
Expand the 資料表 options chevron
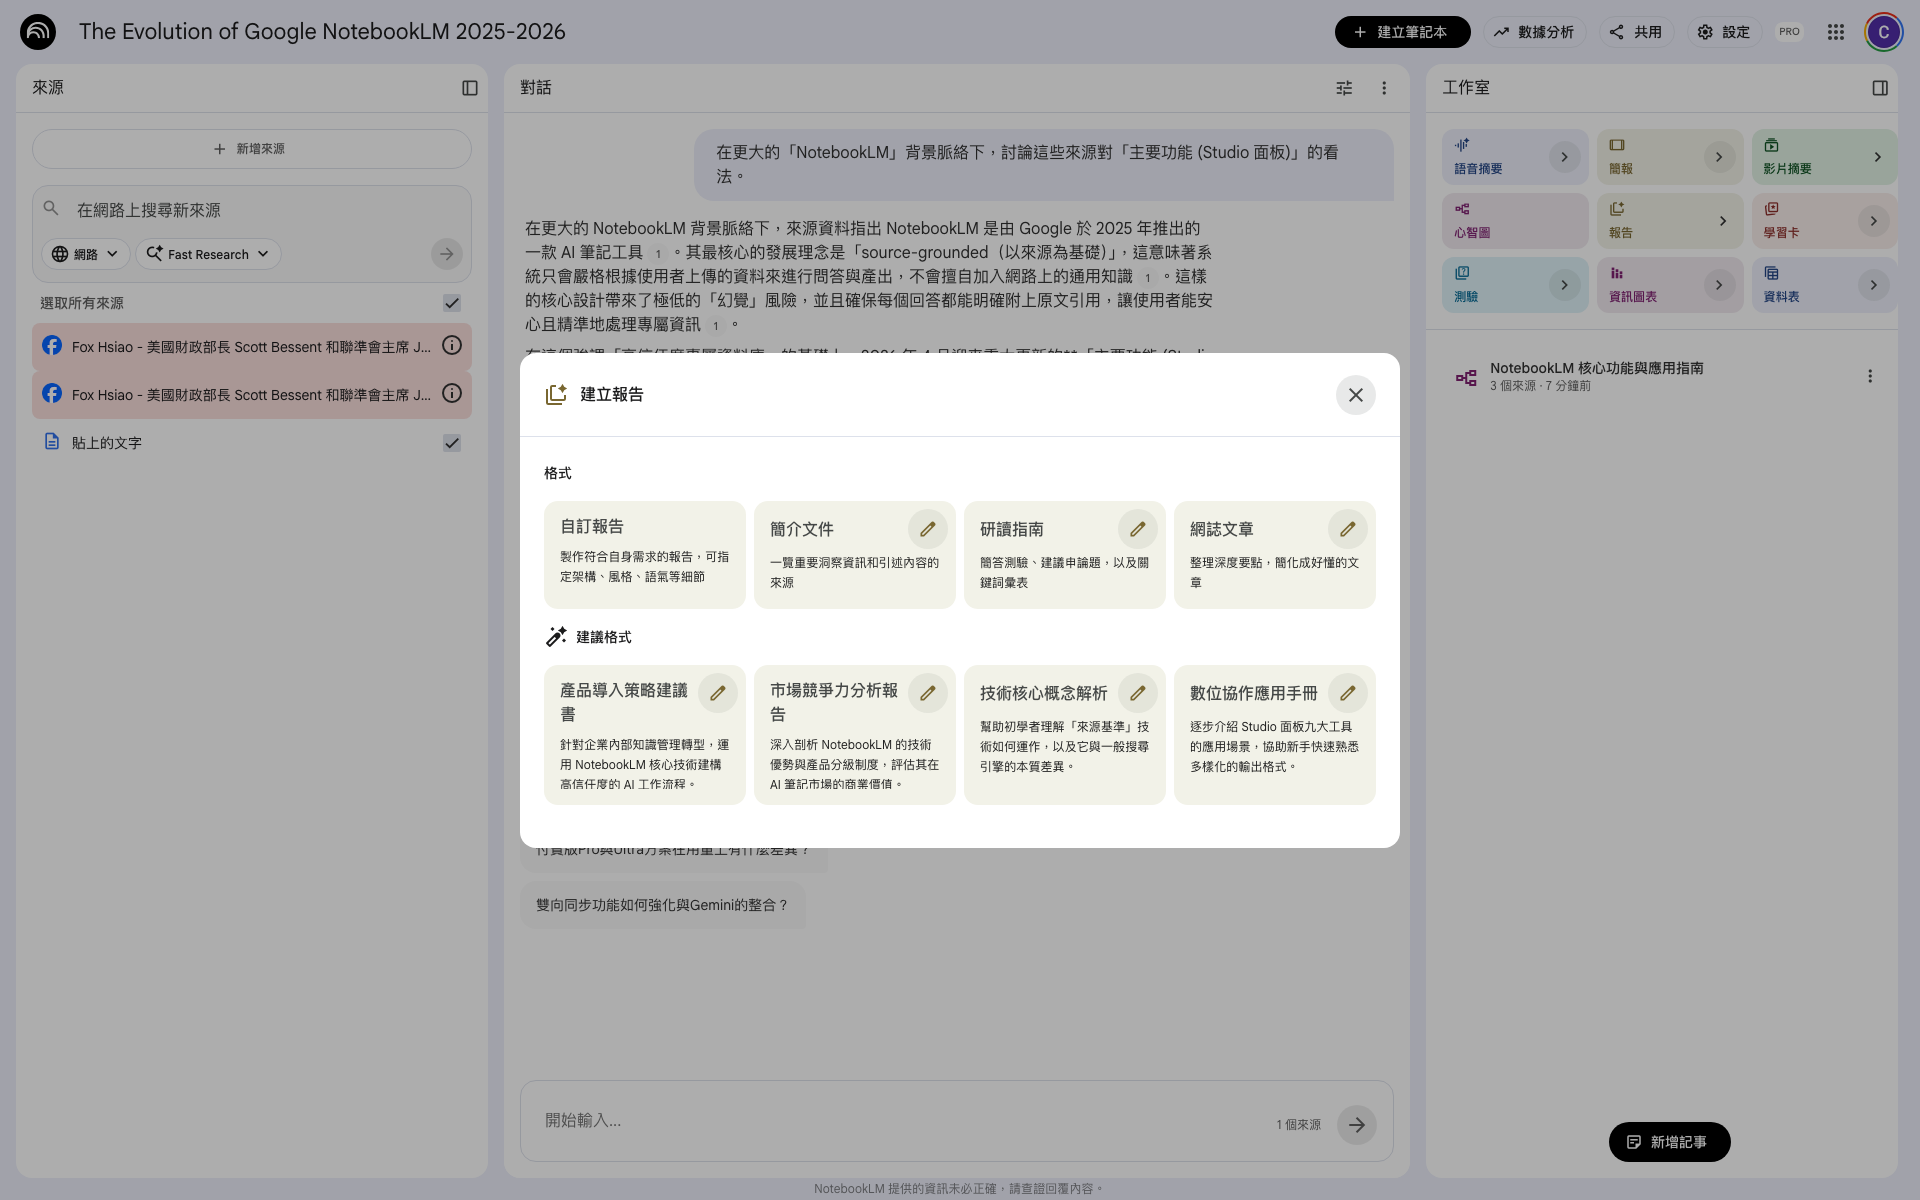(x=1873, y=285)
